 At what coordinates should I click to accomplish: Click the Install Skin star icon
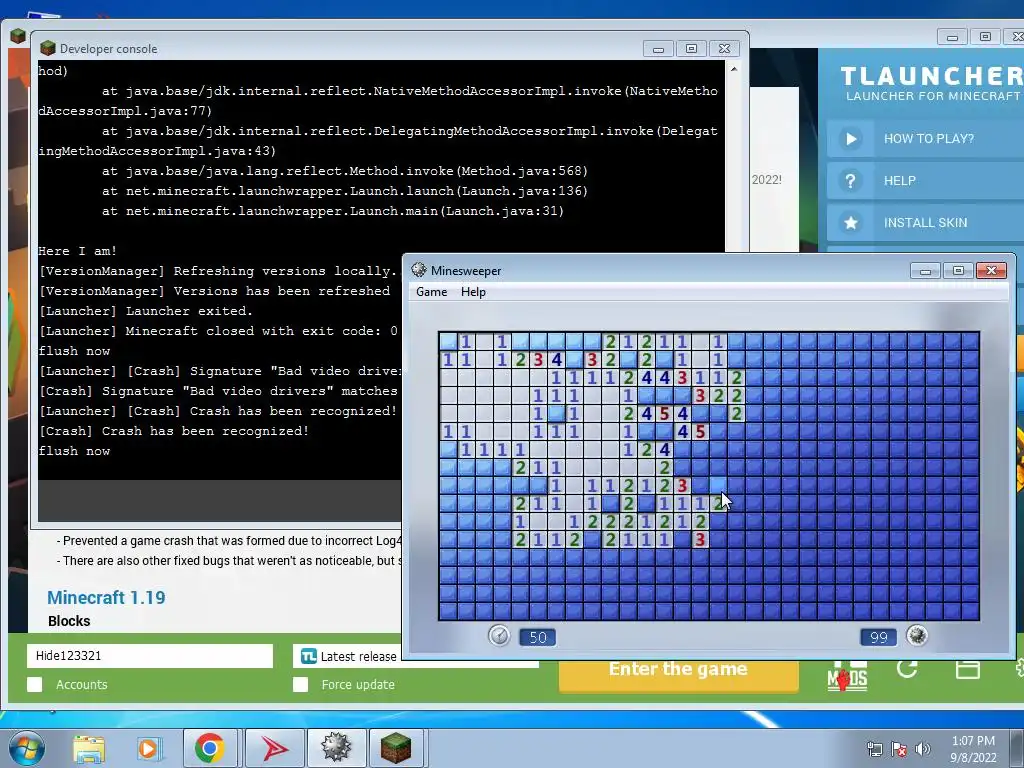[x=850, y=223]
